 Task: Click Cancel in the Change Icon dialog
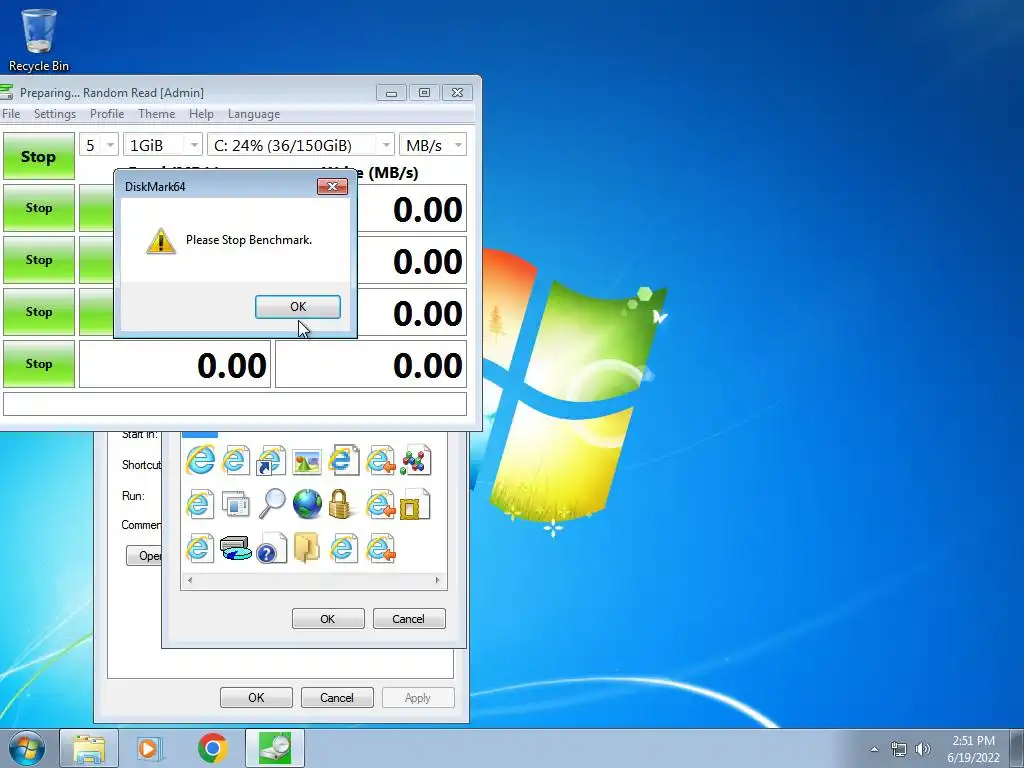409,618
